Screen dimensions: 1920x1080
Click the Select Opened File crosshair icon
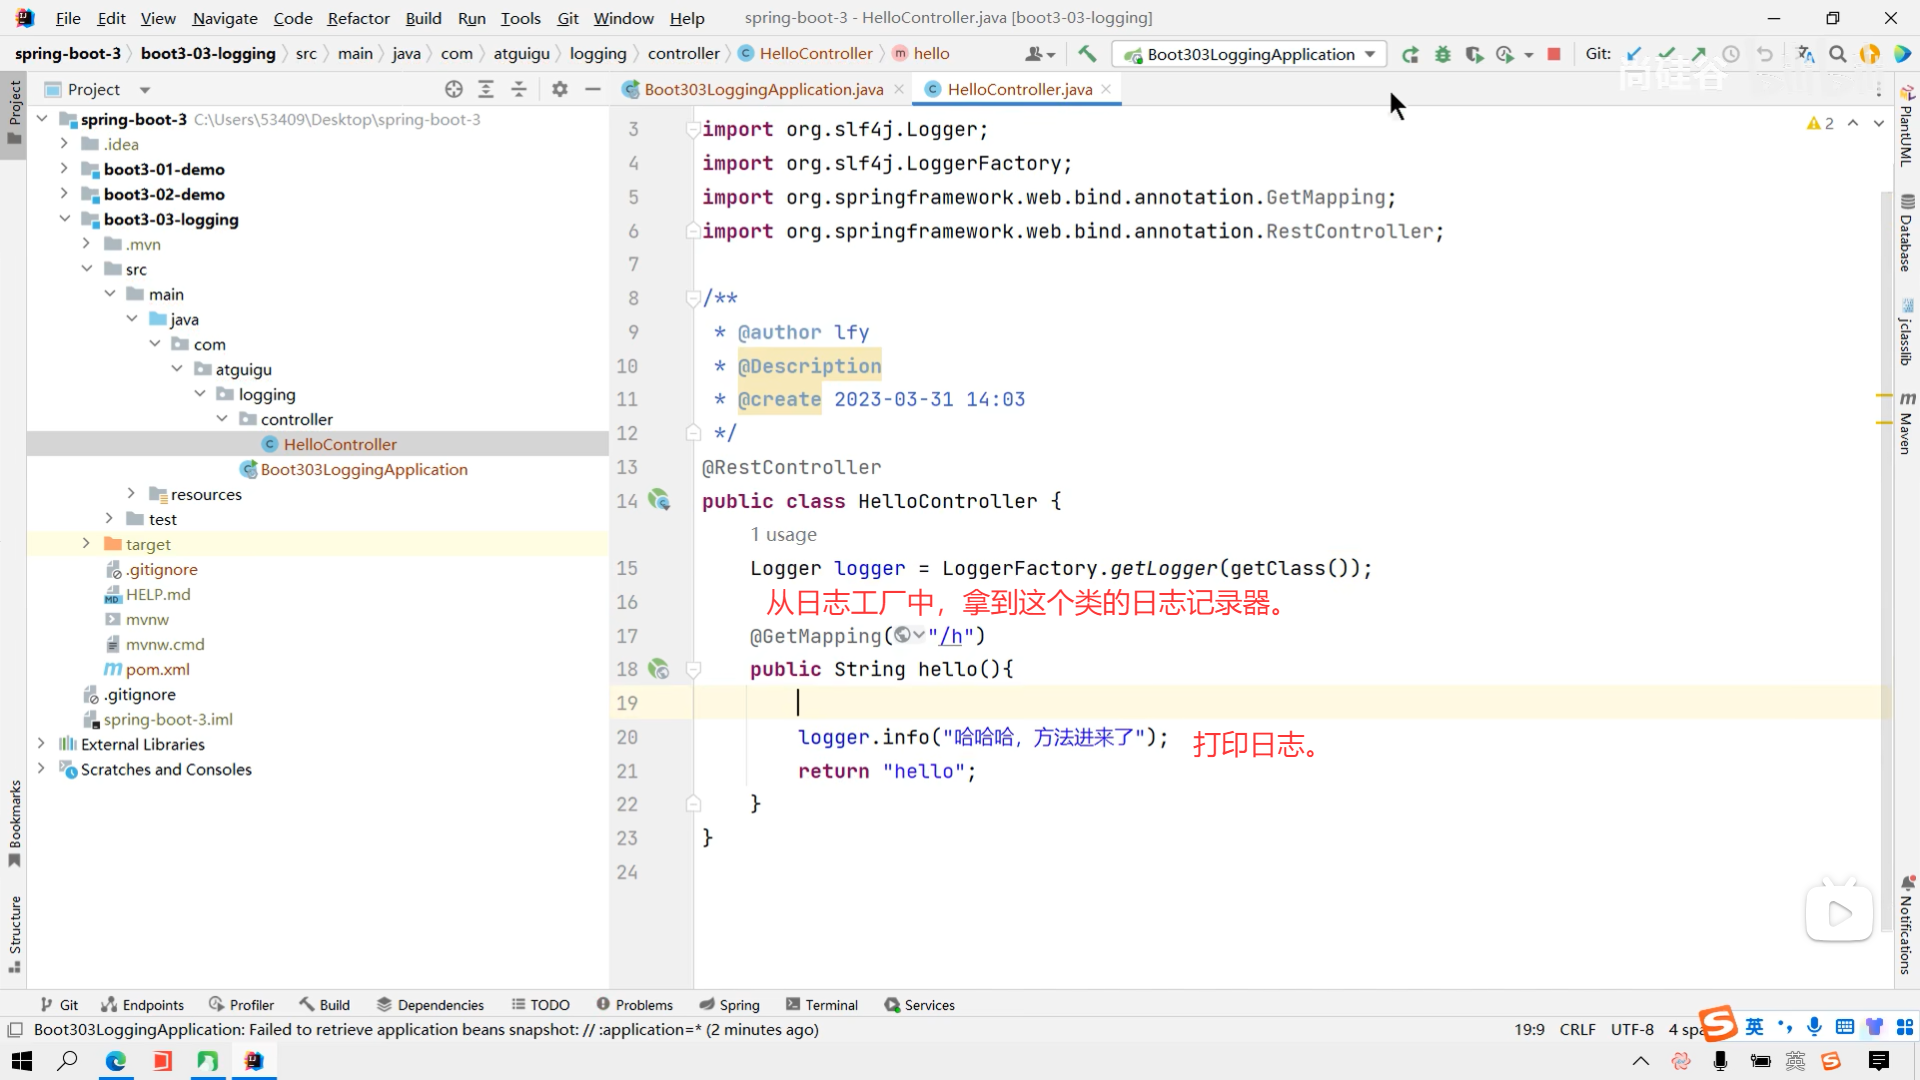pos(454,89)
